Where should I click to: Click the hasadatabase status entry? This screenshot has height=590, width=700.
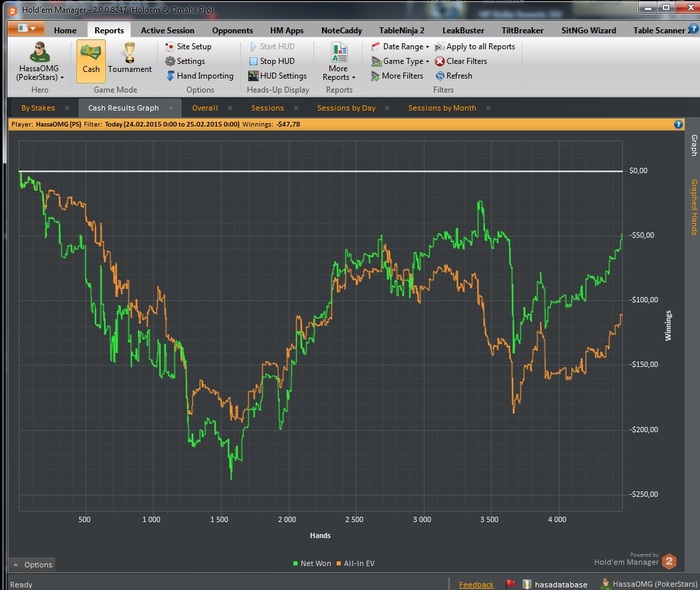555,584
